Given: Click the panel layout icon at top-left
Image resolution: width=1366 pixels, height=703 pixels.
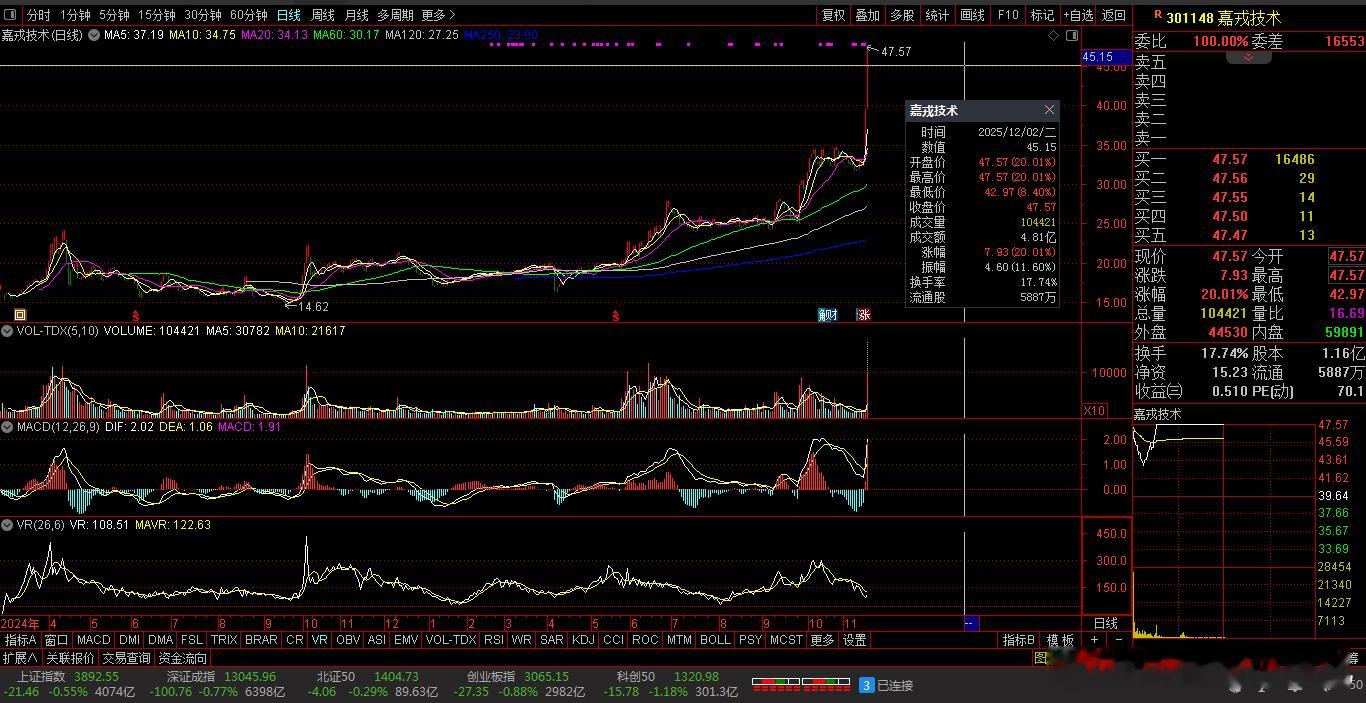Looking at the screenshot, I should tap(11, 15).
